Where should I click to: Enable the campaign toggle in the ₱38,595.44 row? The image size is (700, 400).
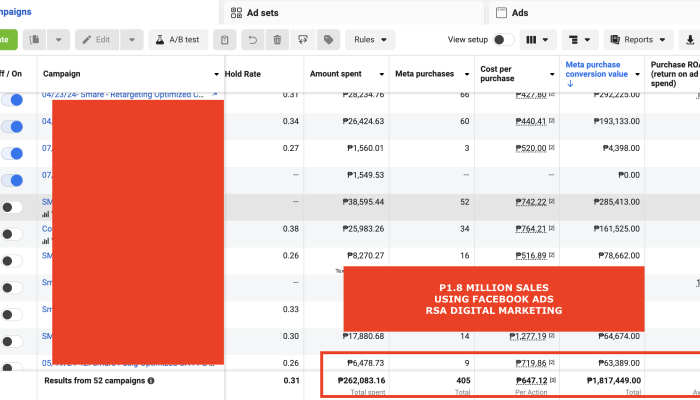click(12, 207)
